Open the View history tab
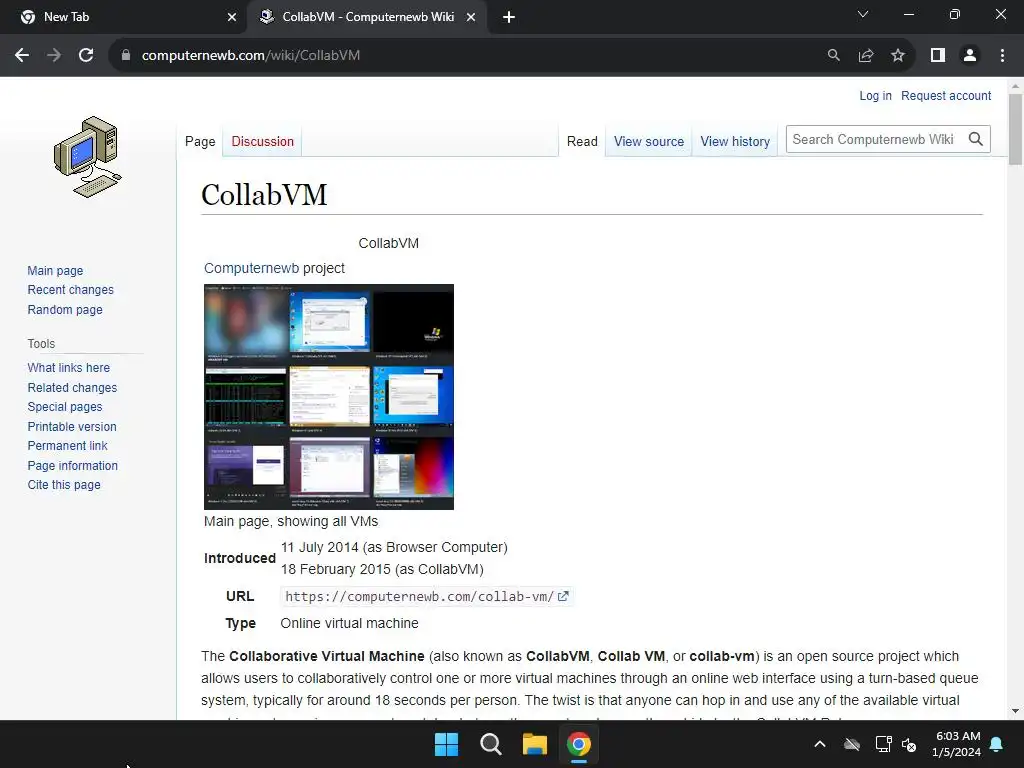 [x=735, y=142]
